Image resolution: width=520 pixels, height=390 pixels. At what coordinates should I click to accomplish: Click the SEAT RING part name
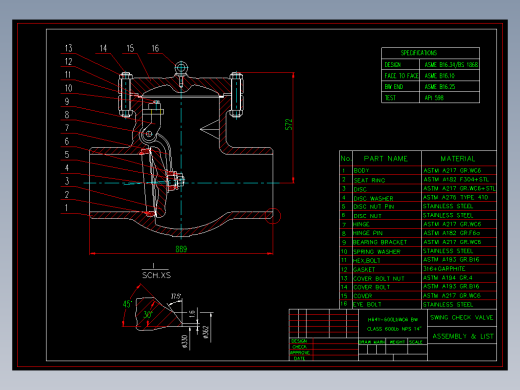[x=369, y=180]
